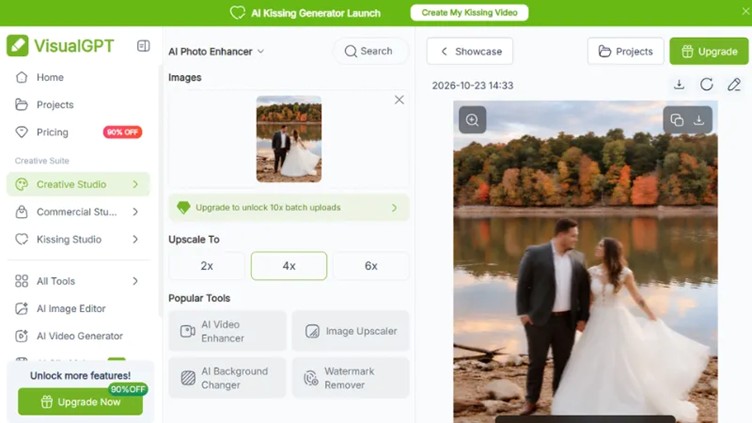Select 4x upscale option
The image size is (752, 423).
289,266
